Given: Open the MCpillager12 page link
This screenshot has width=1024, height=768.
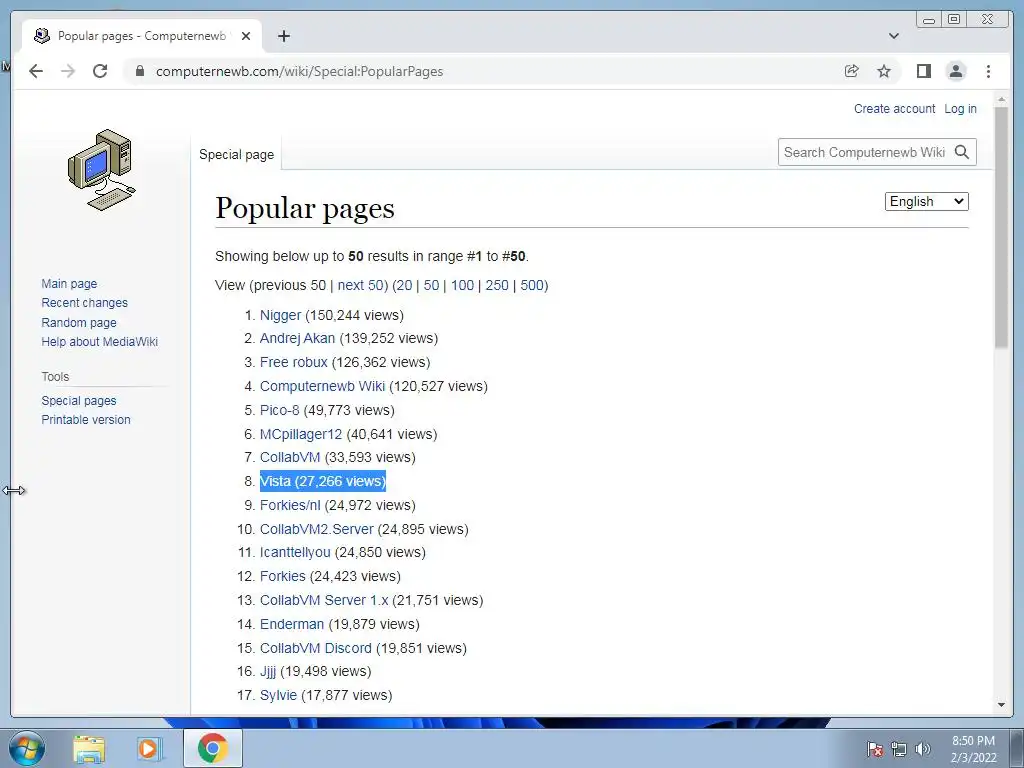Looking at the screenshot, I should click(x=301, y=434).
